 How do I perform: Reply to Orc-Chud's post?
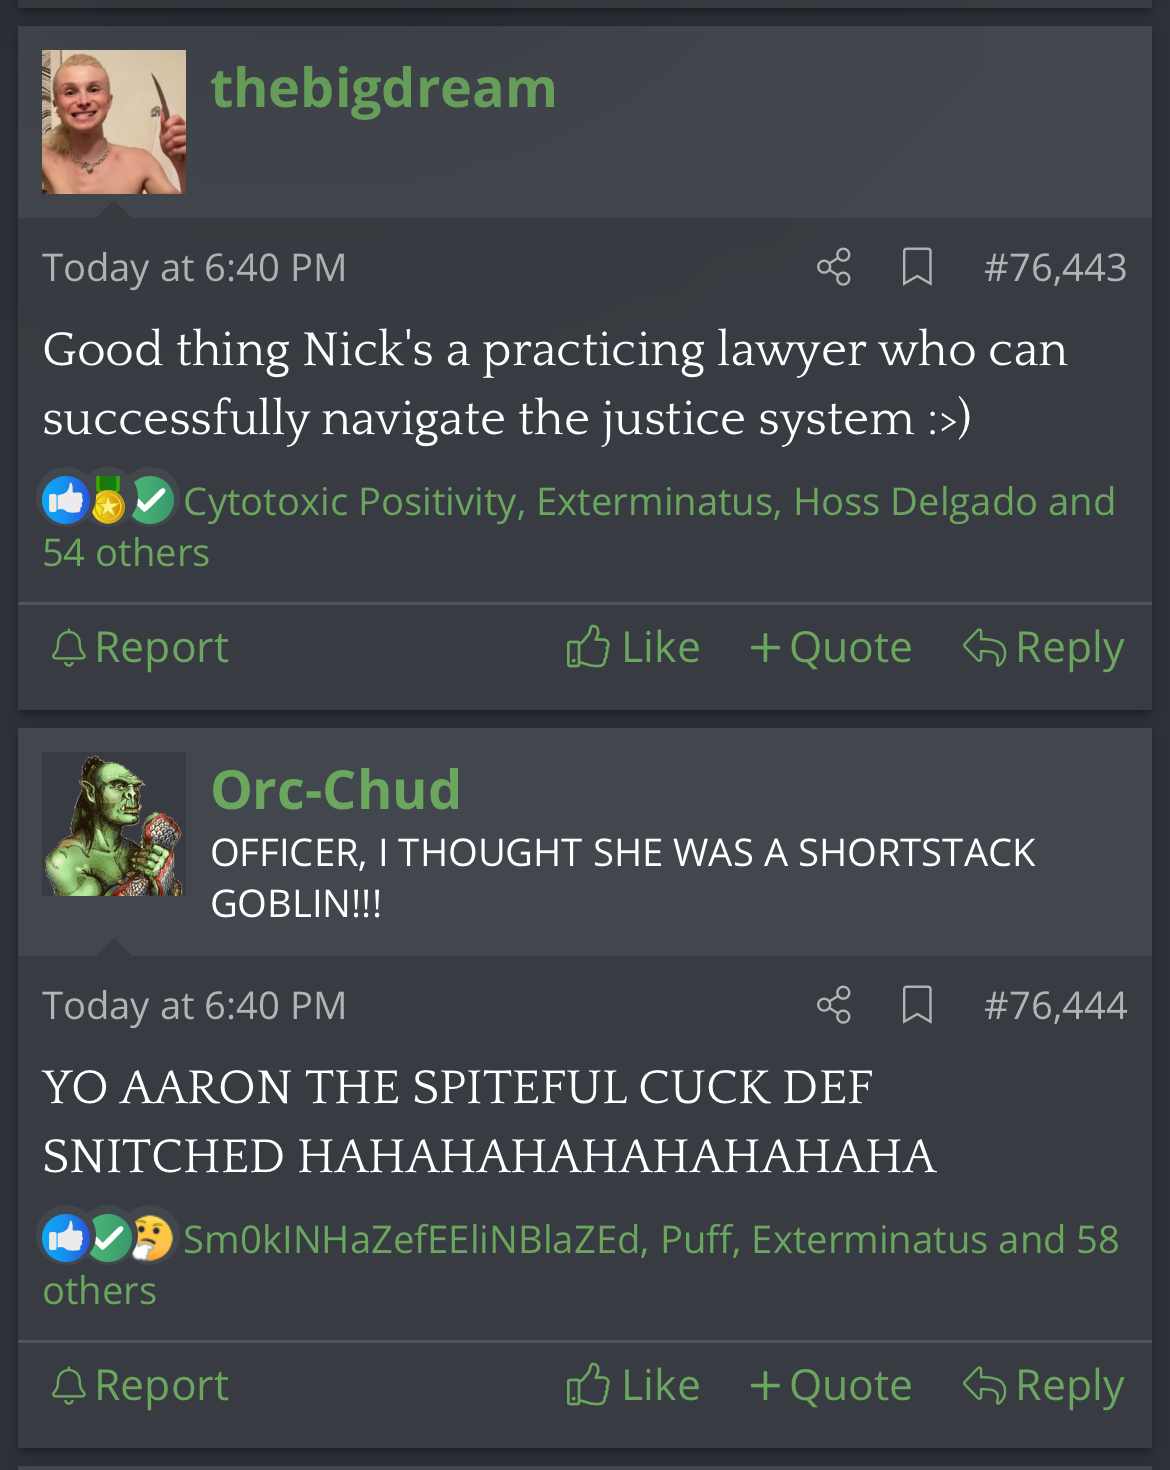pyautogui.click(x=1043, y=1386)
